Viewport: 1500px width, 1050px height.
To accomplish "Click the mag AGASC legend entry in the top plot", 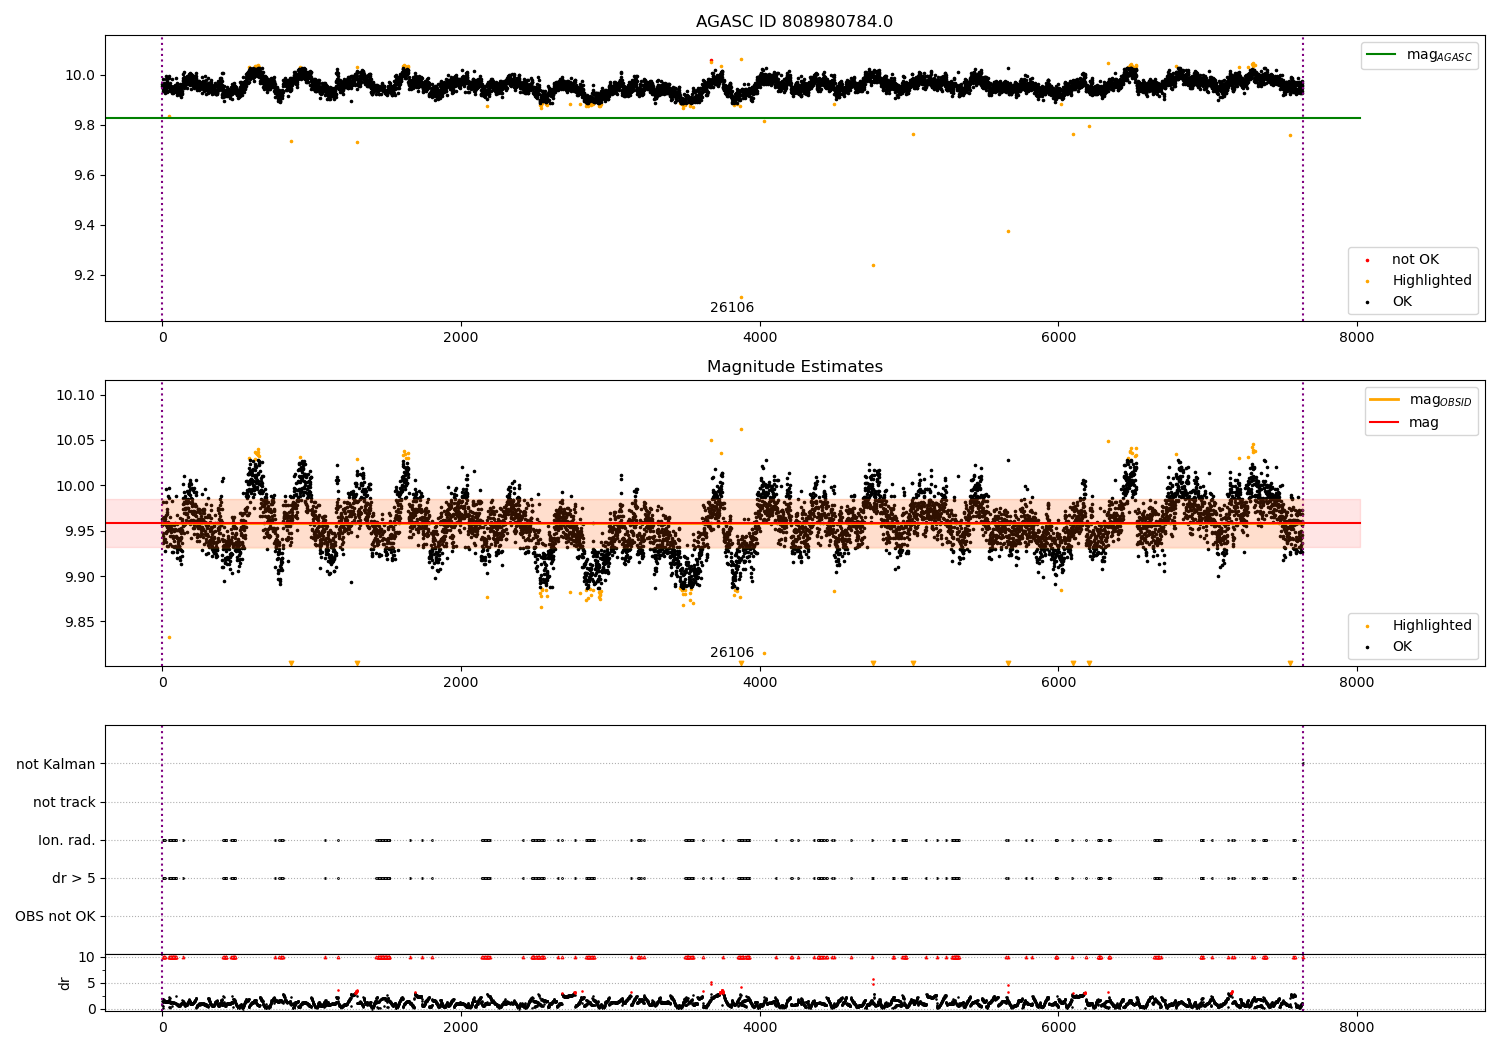I will [1419, 55].
